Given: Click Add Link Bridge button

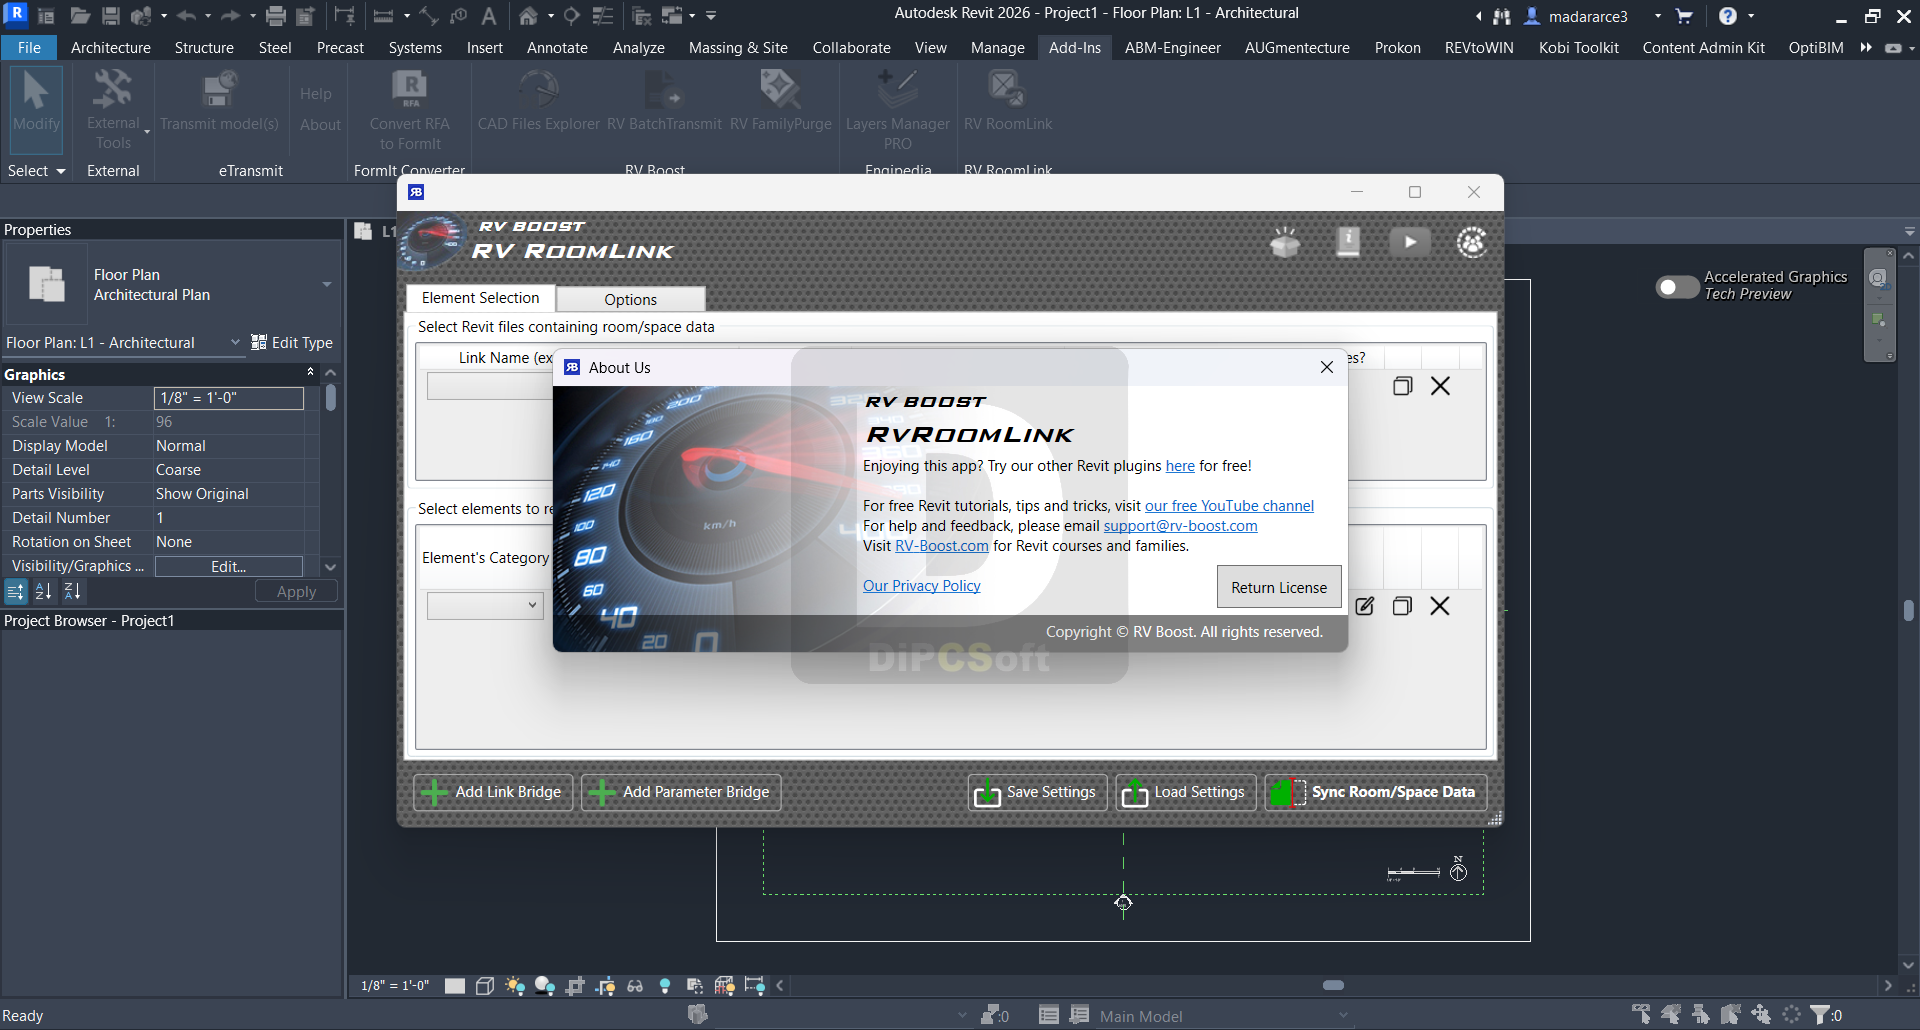Looking at the screenshot, I should [493, 792].
